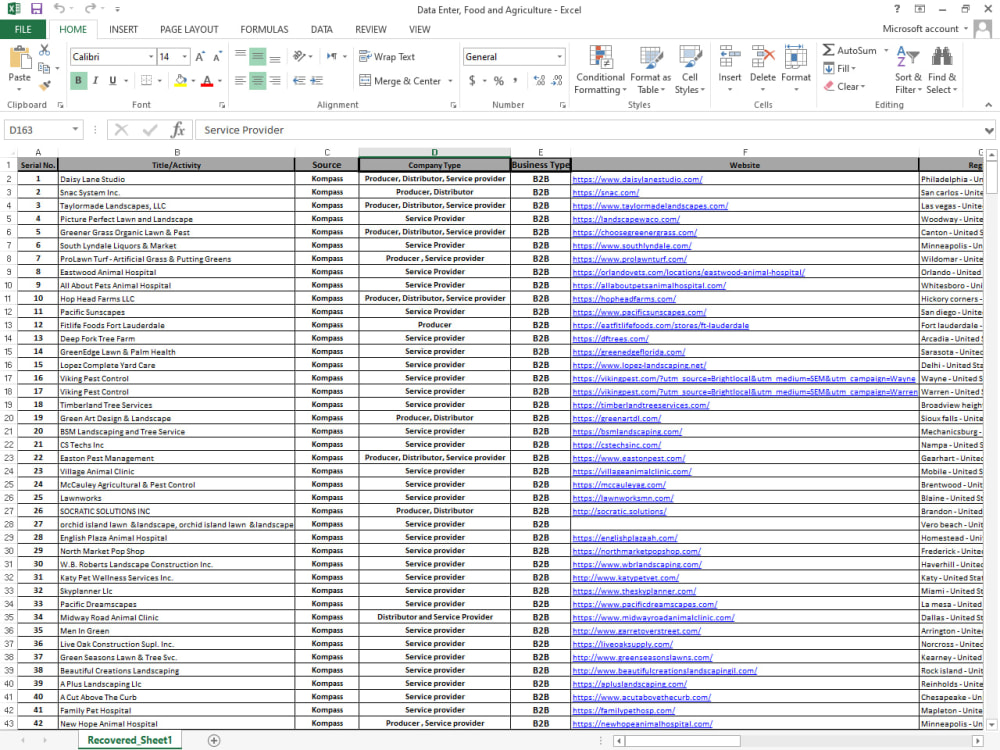The height and width of the screenshot is (750, 1000).
Task: Apply the yellow Fill Color
Action: pyautogui.click(x=180, y=80)
